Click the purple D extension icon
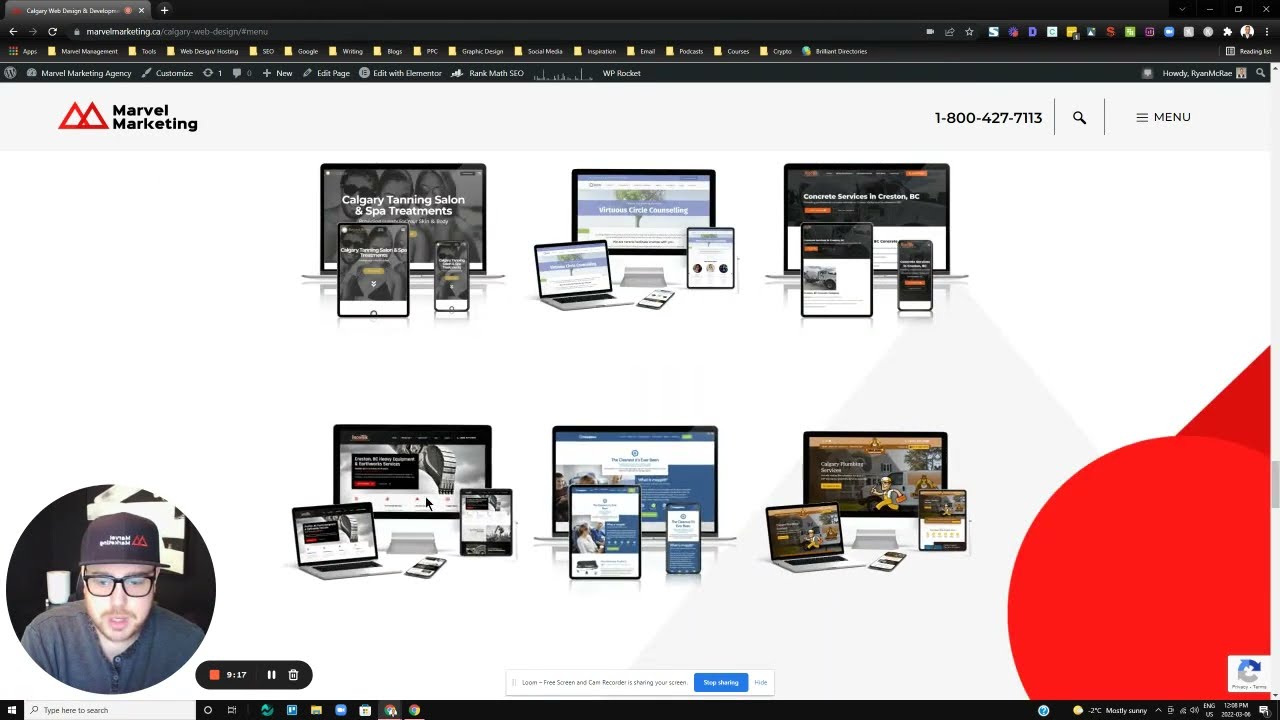 (1032, 31)
